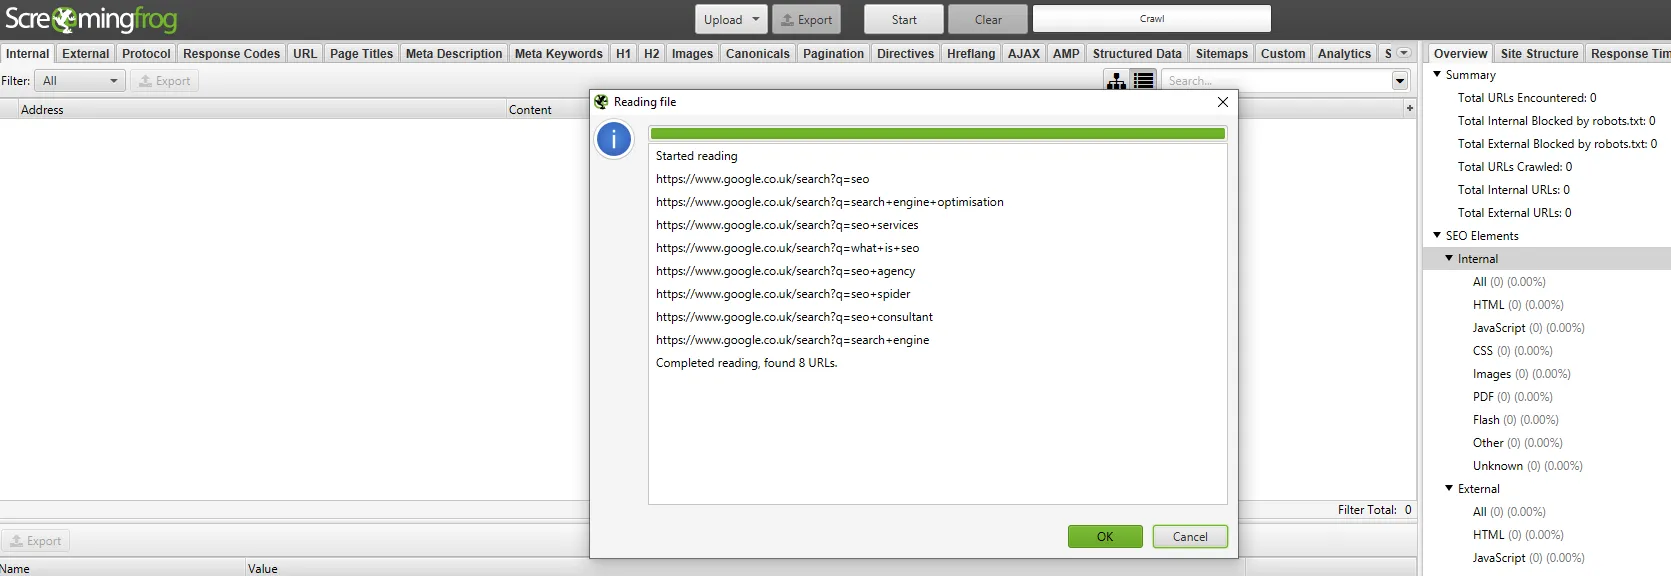Click the Search input field
This screenshot has height=576, width=1671.
tap(1275, 81)
